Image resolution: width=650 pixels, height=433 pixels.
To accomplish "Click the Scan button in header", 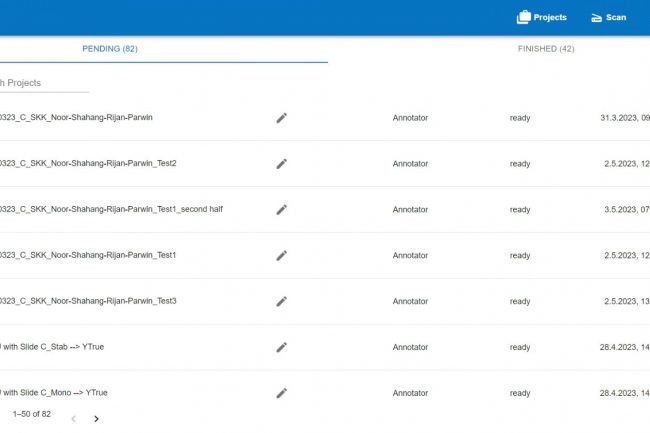I will (608, 17).
